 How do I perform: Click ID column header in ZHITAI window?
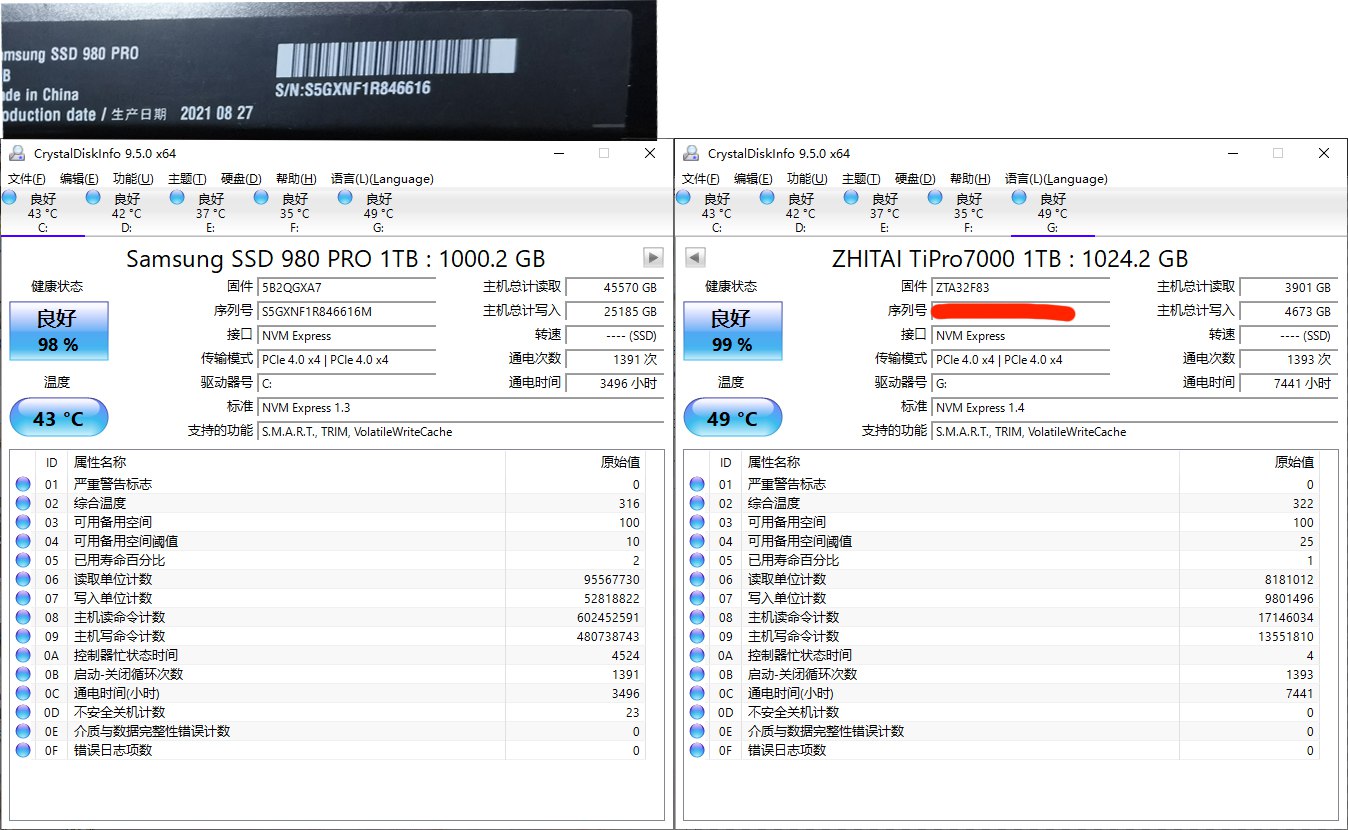726,463
